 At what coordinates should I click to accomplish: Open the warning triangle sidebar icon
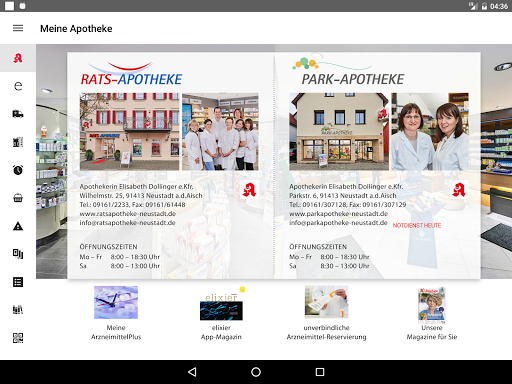click(18, 226)
